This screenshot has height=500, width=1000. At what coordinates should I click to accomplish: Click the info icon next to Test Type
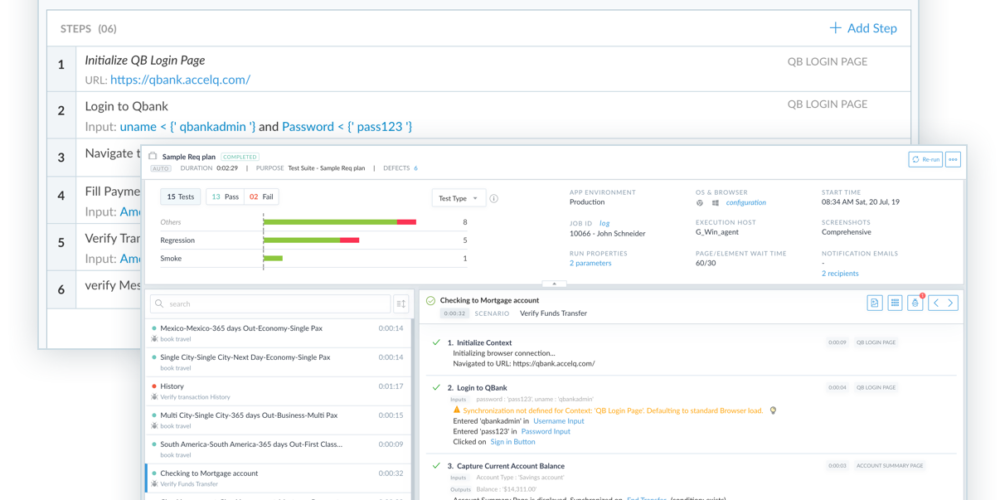click(x=494, y=198)
